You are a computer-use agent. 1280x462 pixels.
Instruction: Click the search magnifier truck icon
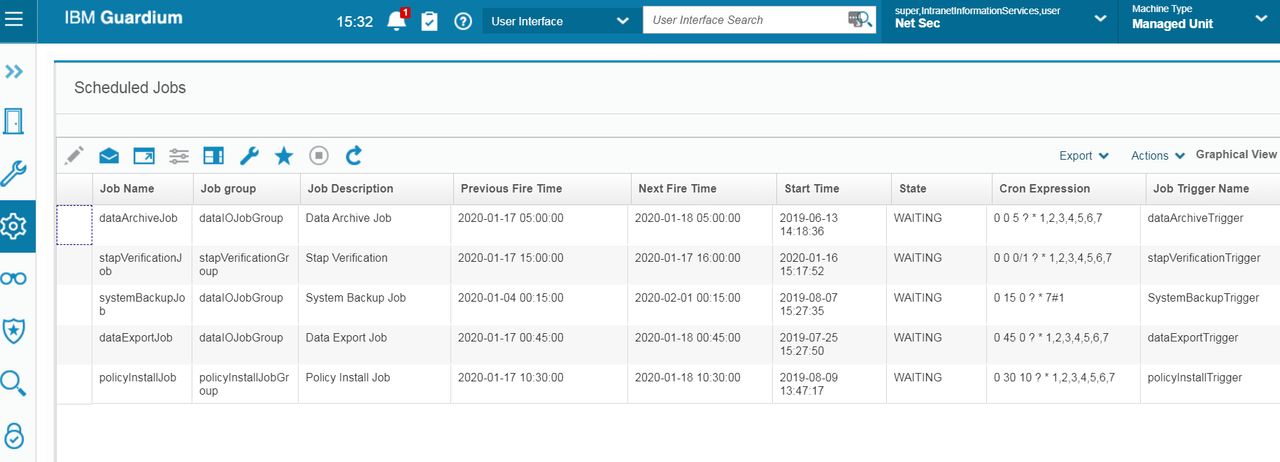point(859,20)
